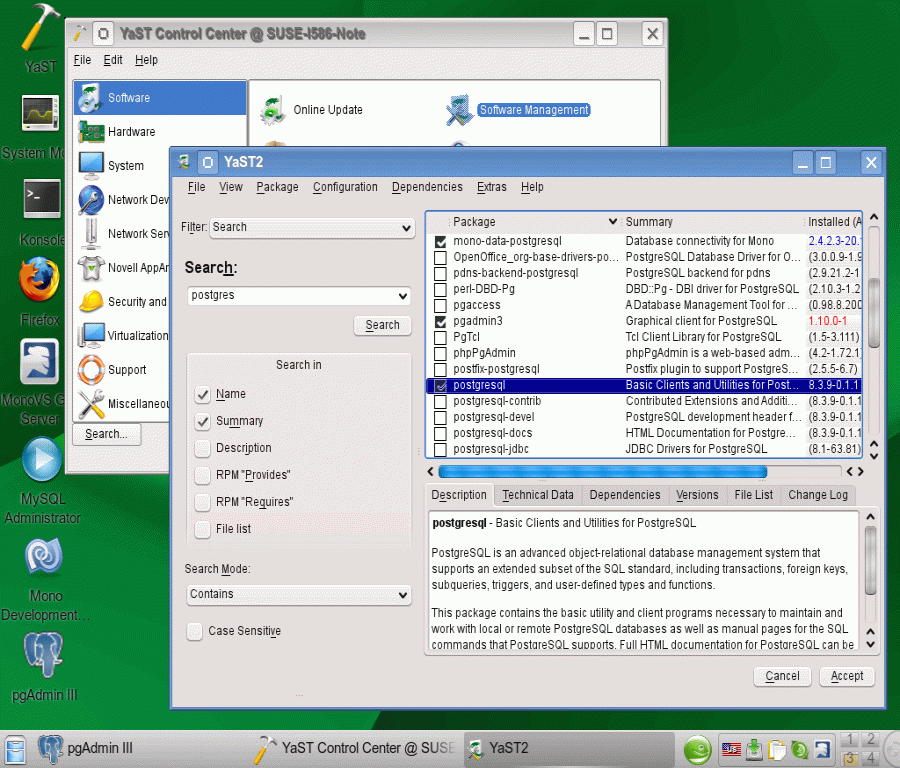Check the postgresql-contrib package checkbox
Screen dimensions: 900x768
[440, 401]
